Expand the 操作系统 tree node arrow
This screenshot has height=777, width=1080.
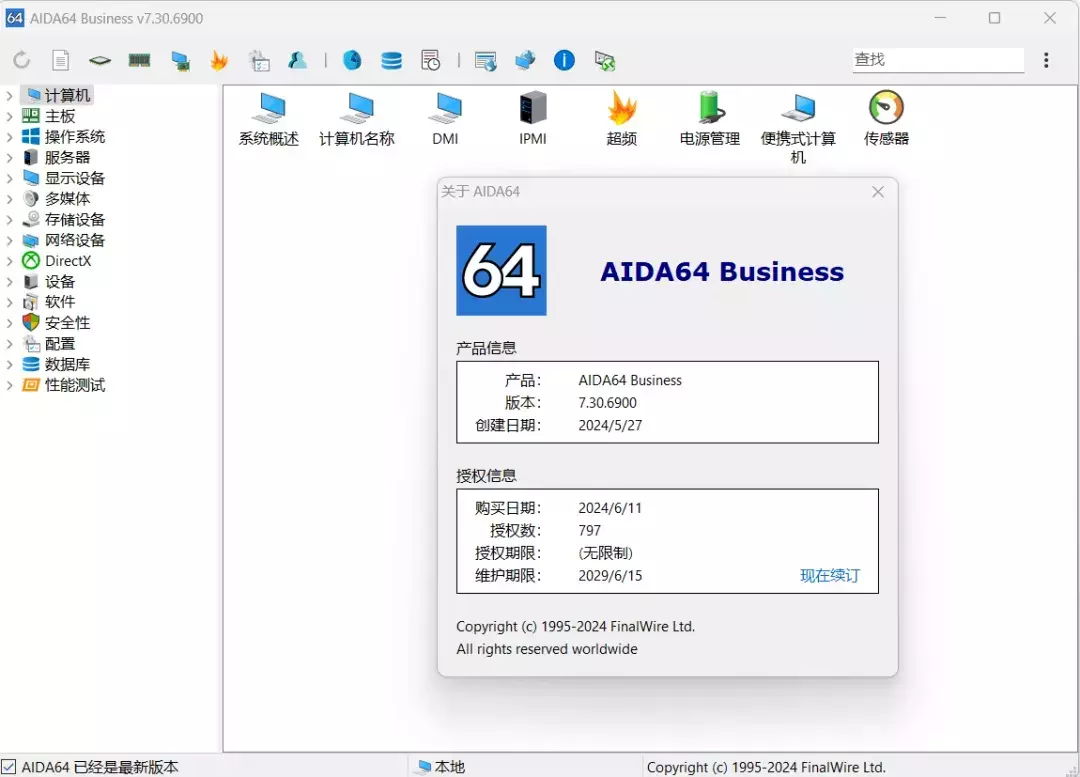pos(9,137)
